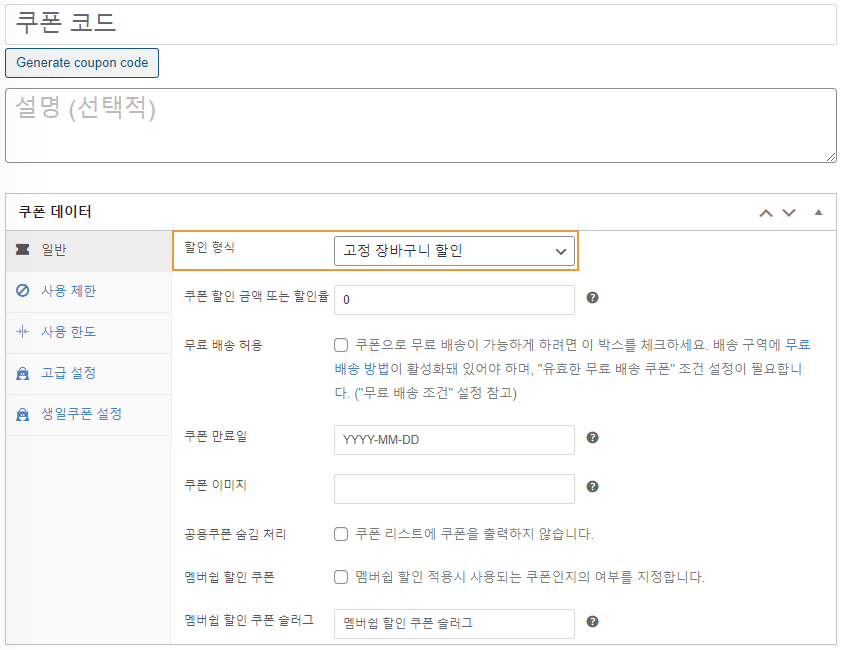Check the 공용쿠폰 숨김 처리 box
The width and height of the screenshot is (842, 650).
[x=341, y=534]
